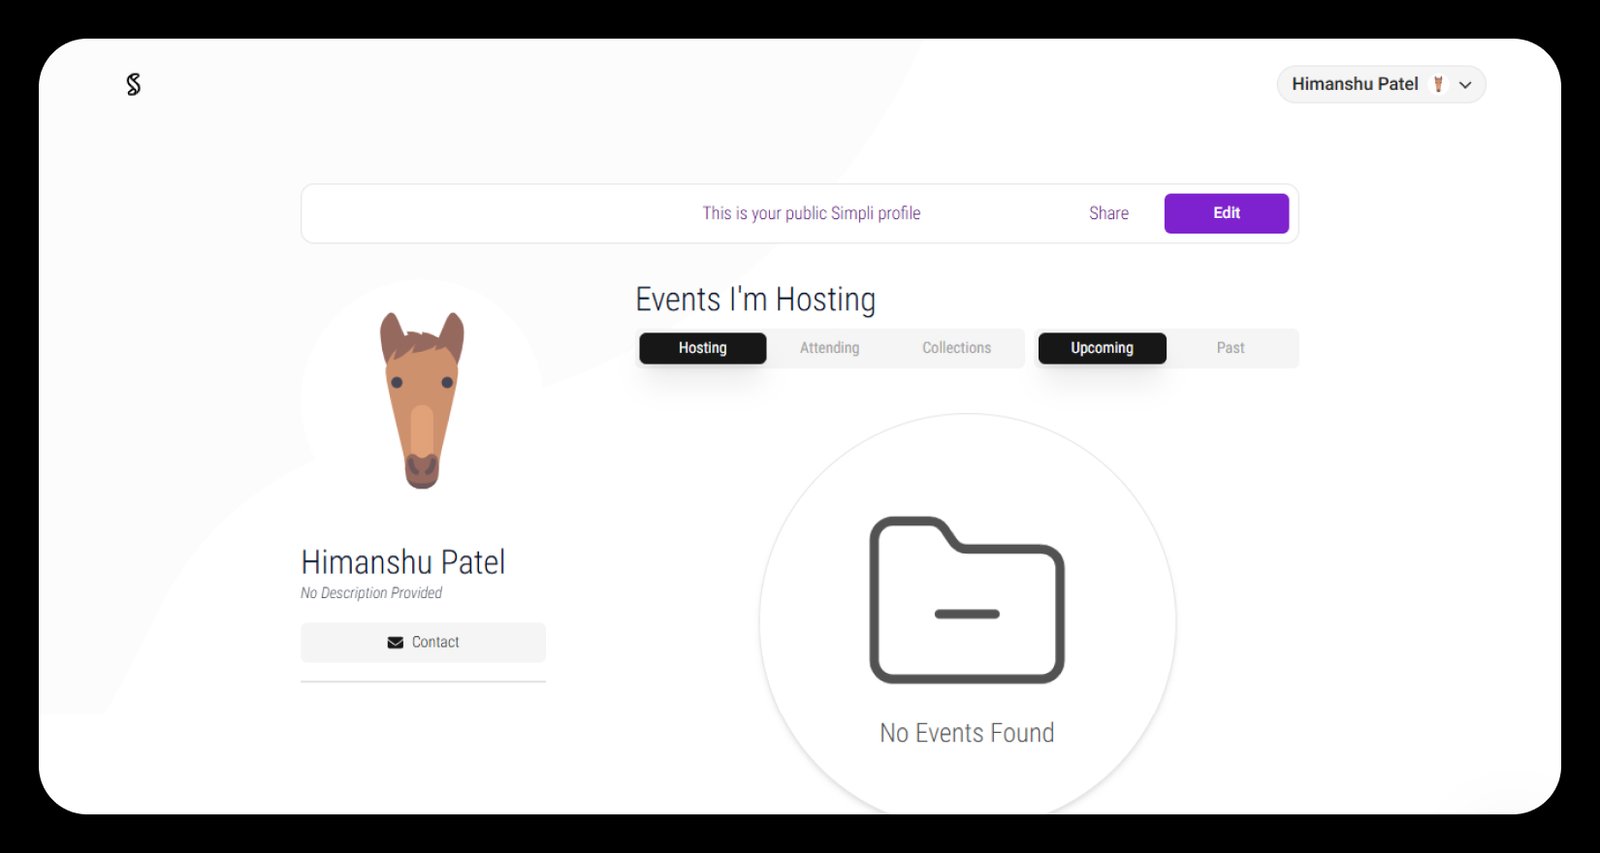Select the Hosting tab

point(702,348)
